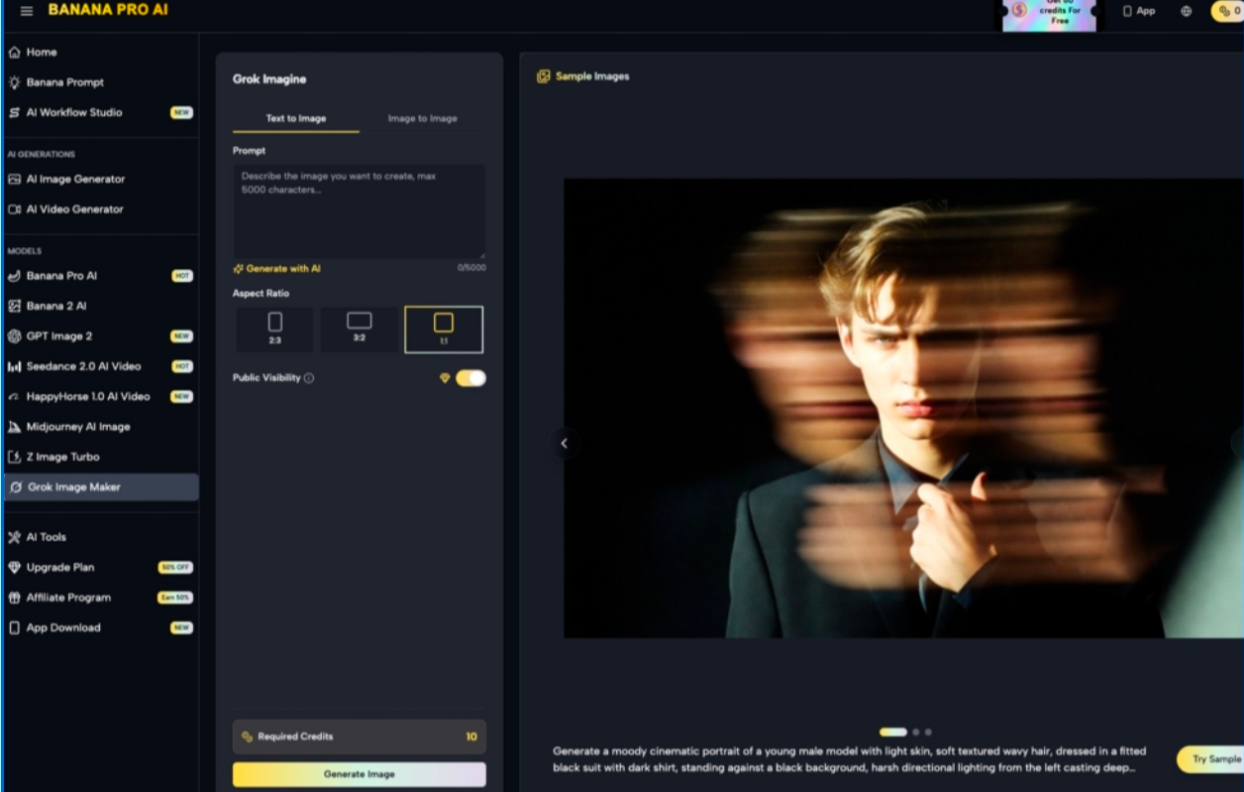Click the Public Visibility info icon
The image size is (1244, 792).
pos(309,378)
